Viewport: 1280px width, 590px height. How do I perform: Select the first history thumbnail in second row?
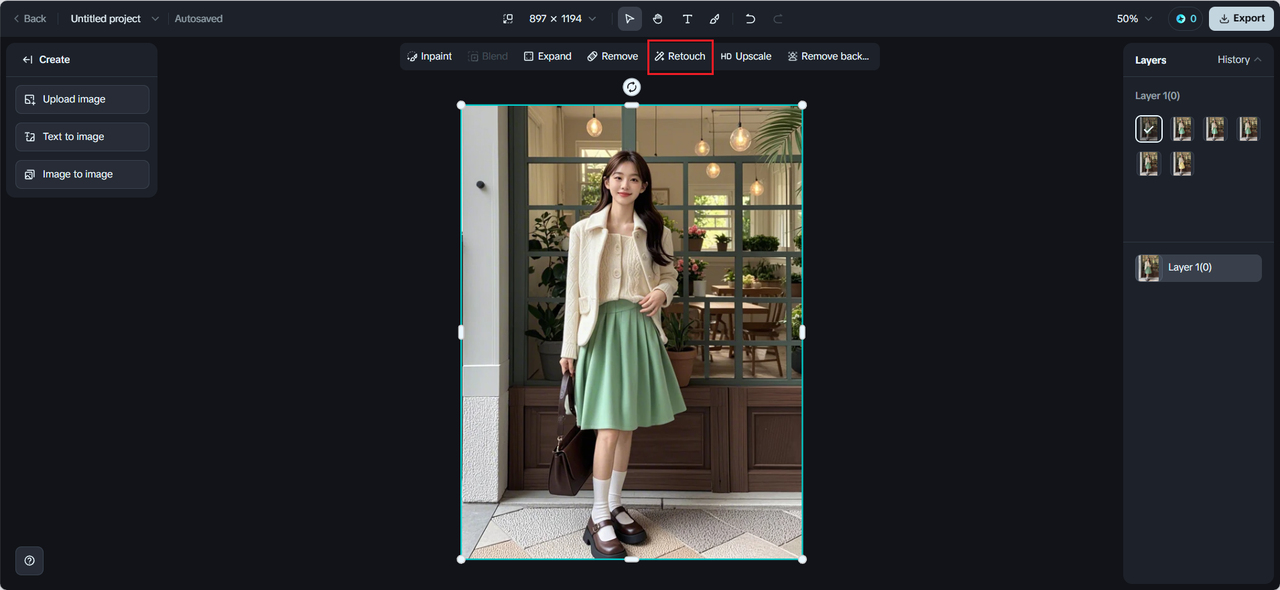pyautogui.click(x=1149, y=163)
